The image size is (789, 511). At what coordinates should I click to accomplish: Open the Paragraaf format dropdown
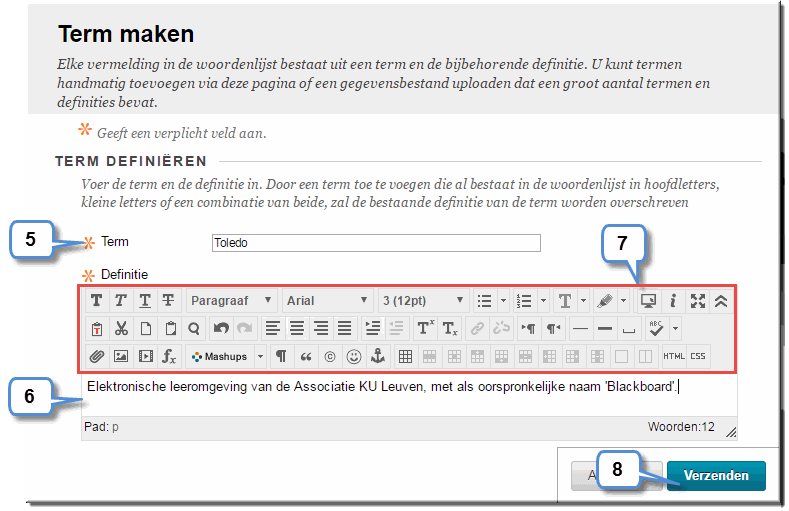[231, 301]
